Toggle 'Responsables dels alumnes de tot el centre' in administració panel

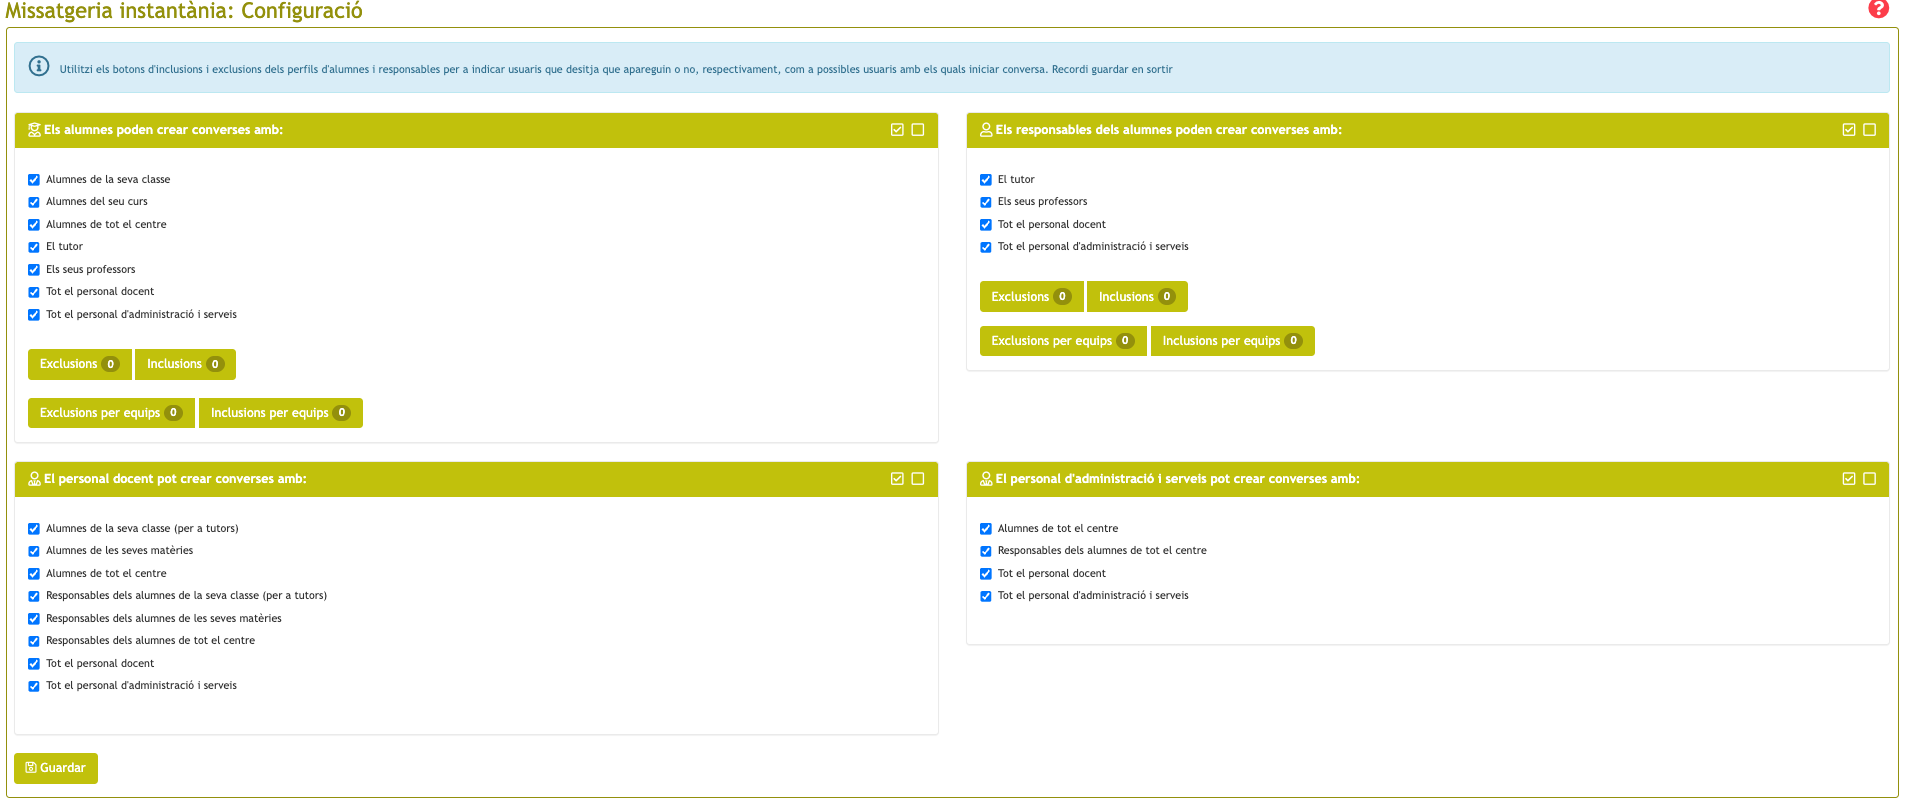[986, 551]
